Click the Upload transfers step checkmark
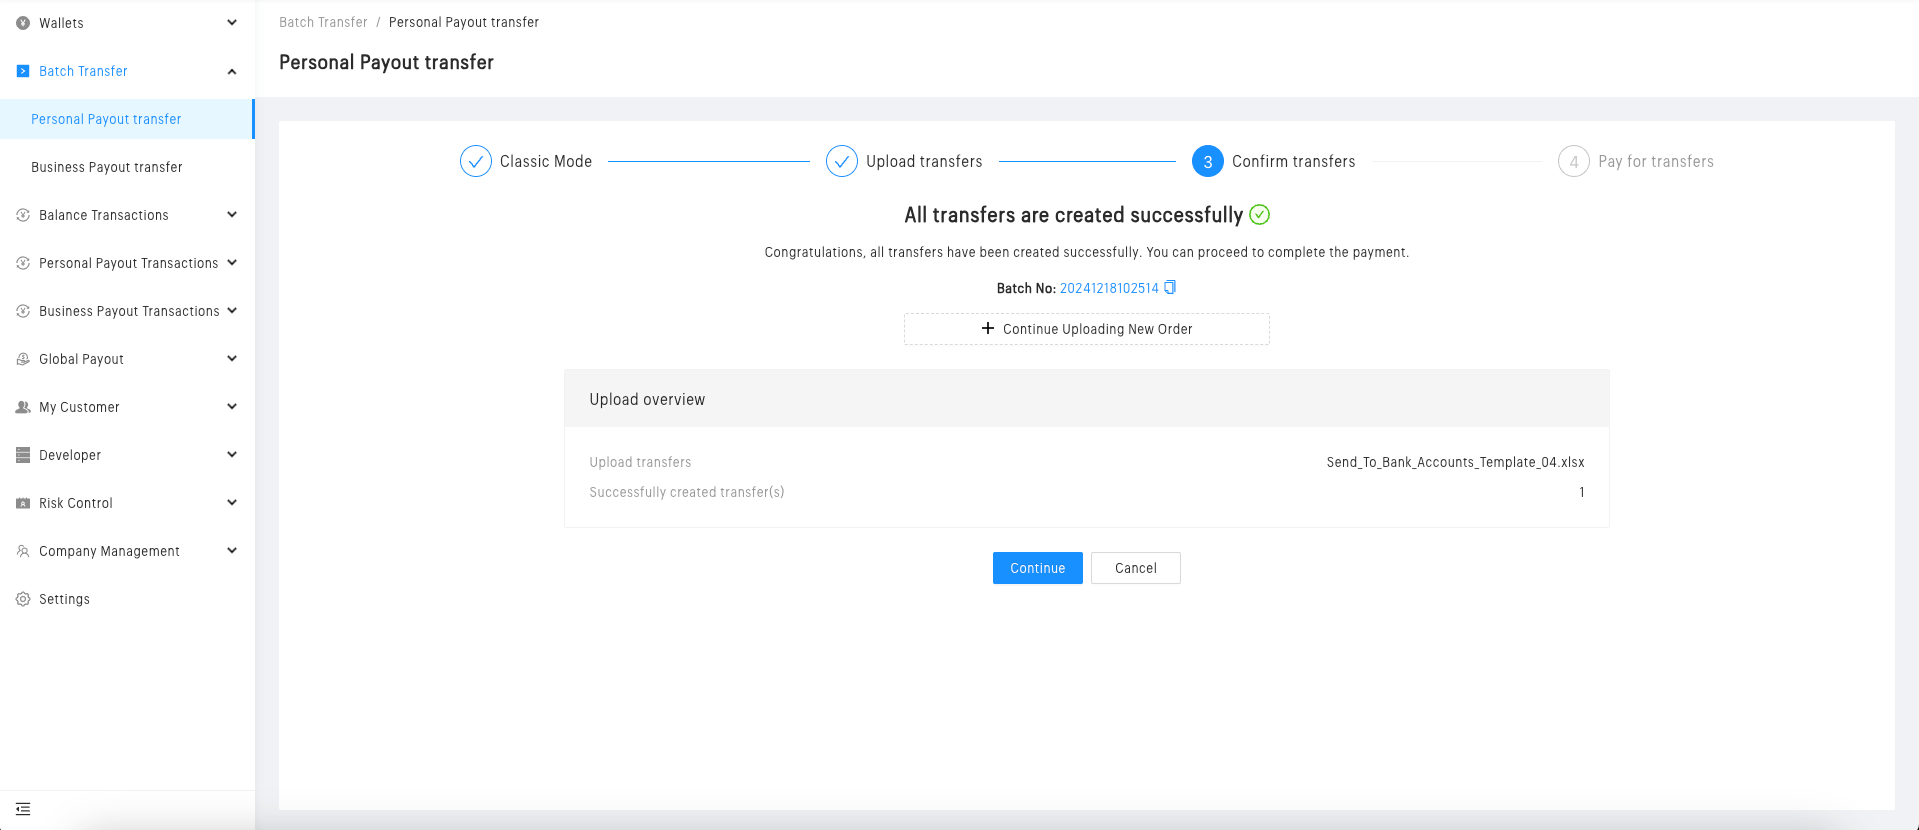 842,161
